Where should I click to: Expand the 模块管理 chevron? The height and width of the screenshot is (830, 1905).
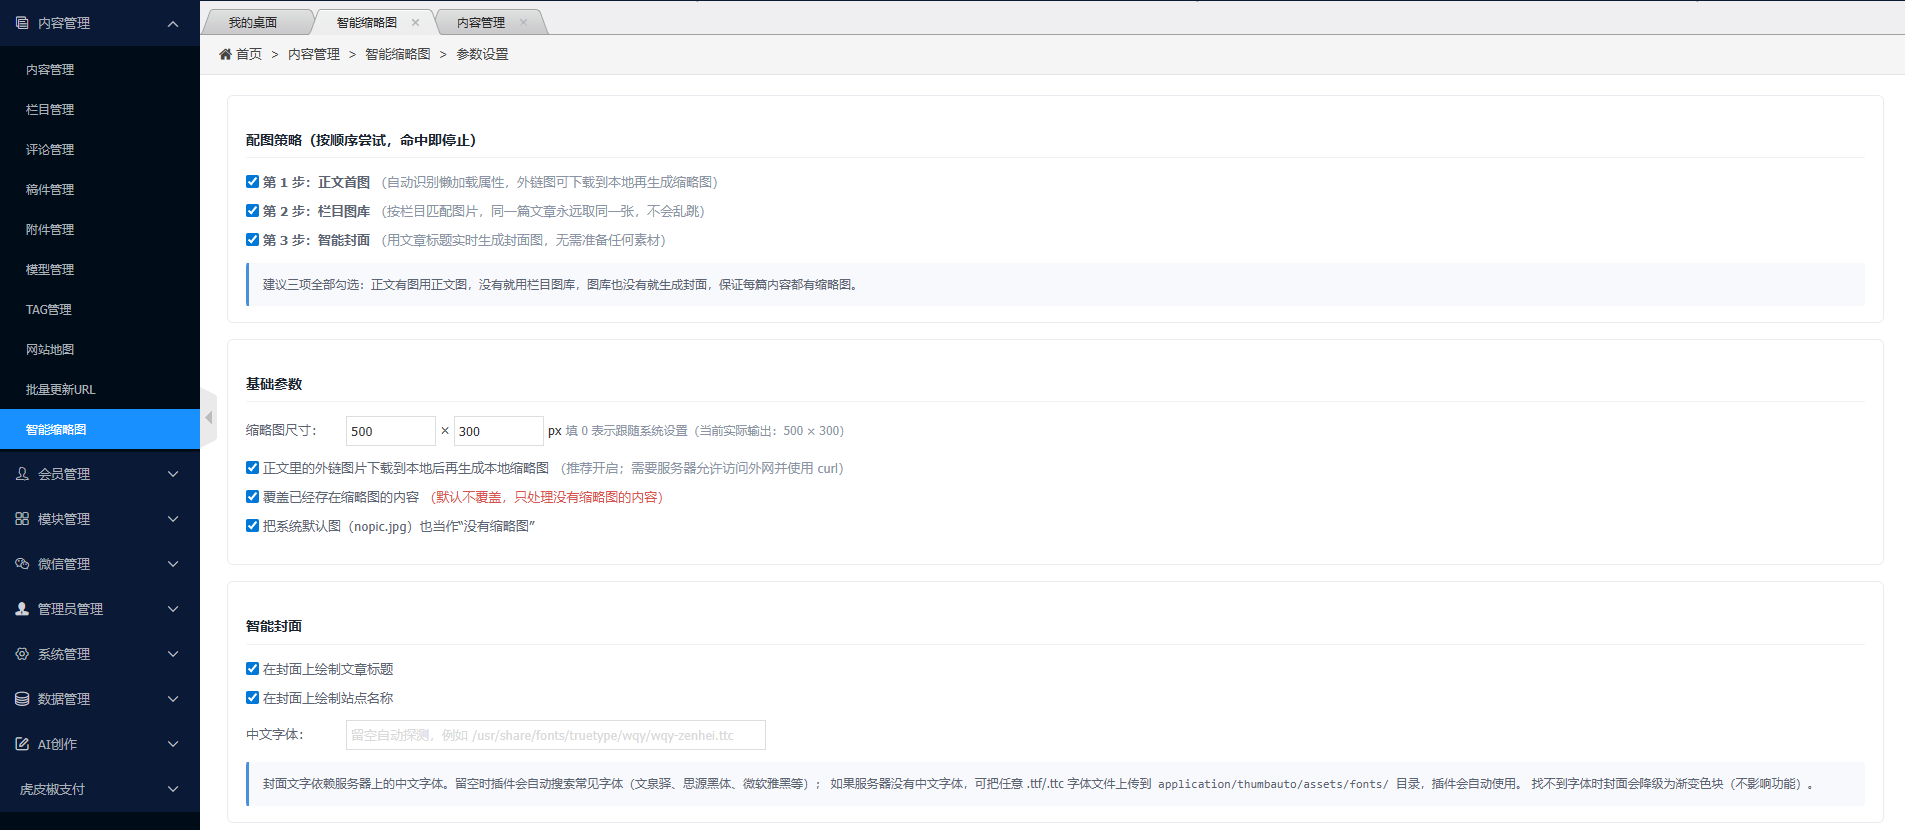tap(173, 519)
